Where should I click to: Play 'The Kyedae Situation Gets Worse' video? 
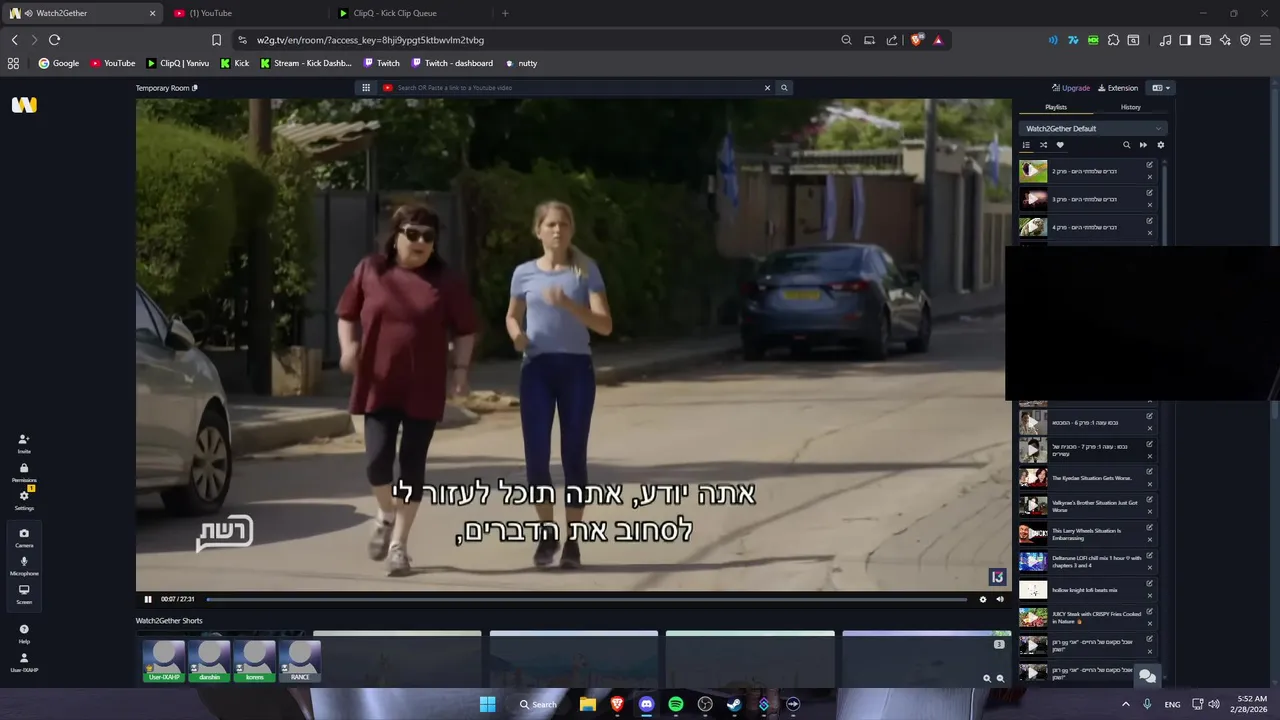click(x=1033, y=478)
